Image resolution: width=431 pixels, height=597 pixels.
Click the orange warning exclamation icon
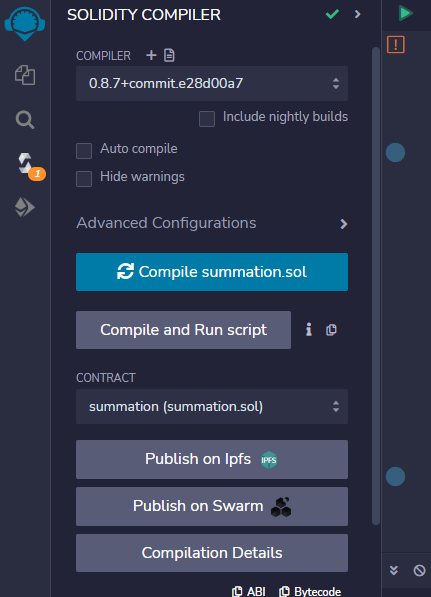click(x=396, y=45)
